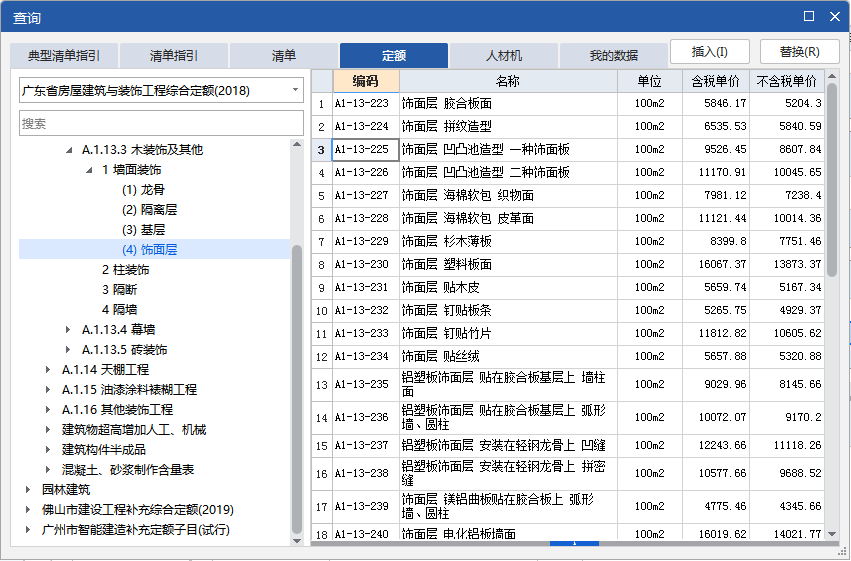Click the 不含税单价 column header
This screenshot has width=851, height=561.
tap(786, 81)
